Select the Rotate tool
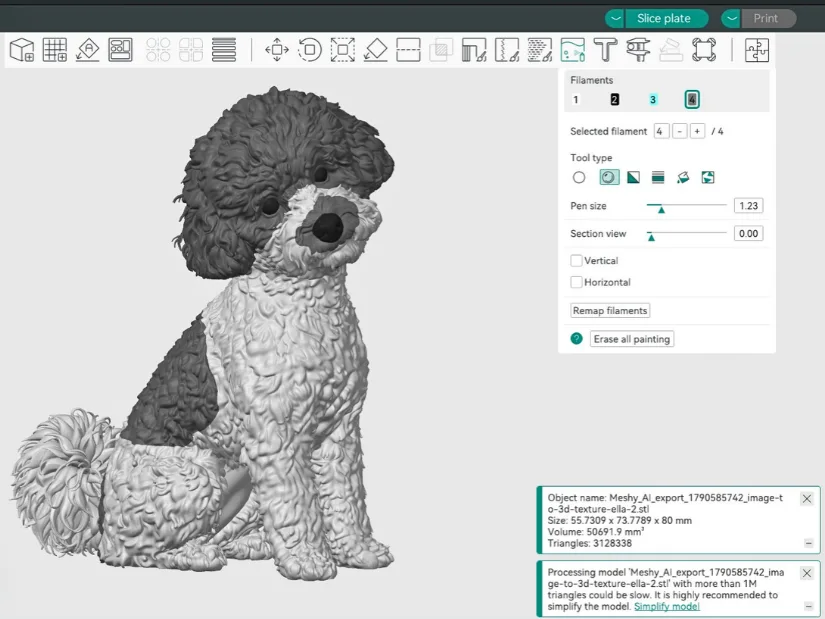This screenshot has width=825, height=619. click(309, 49)
